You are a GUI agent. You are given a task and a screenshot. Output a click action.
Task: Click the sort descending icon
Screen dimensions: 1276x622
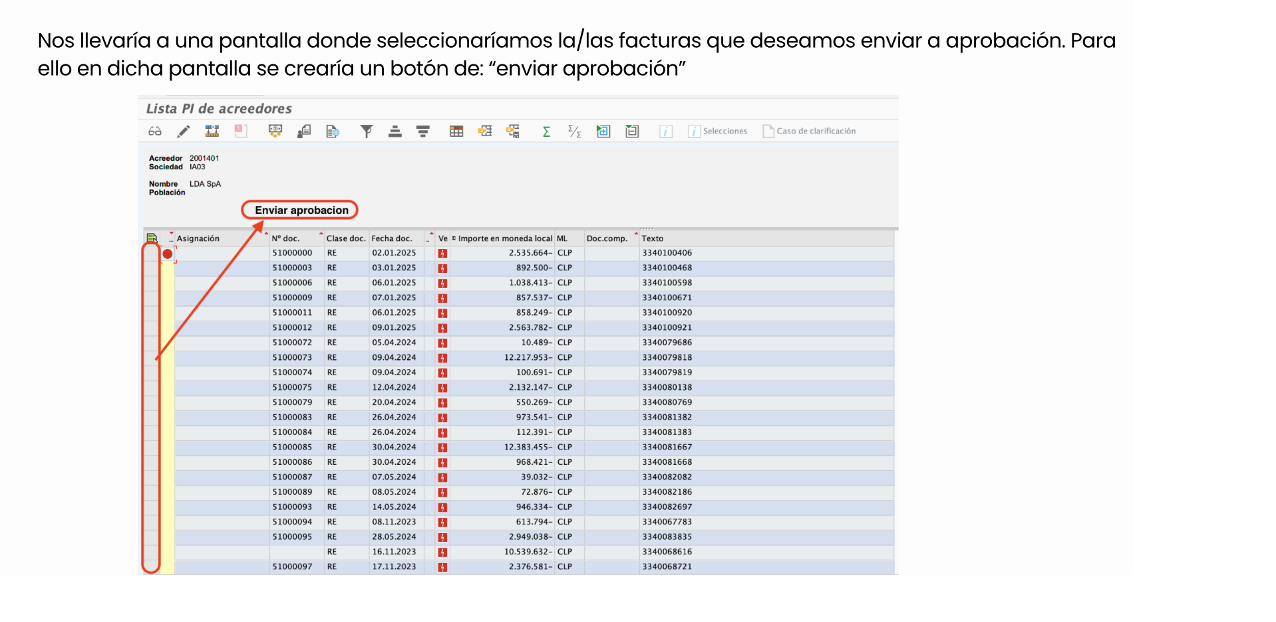pyautogui.click(x=423, y=131)
